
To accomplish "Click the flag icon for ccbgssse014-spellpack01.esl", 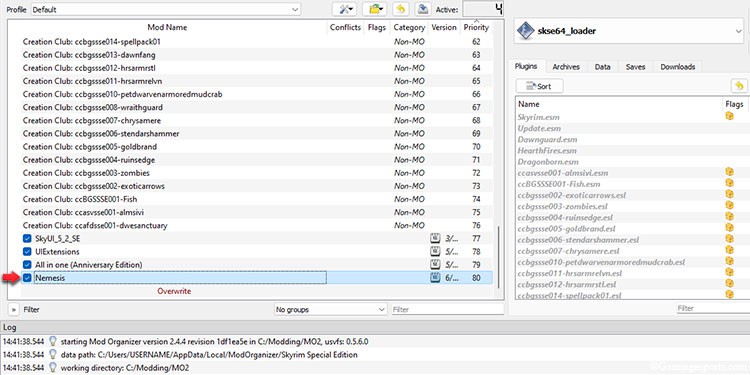I will point(729,294).
